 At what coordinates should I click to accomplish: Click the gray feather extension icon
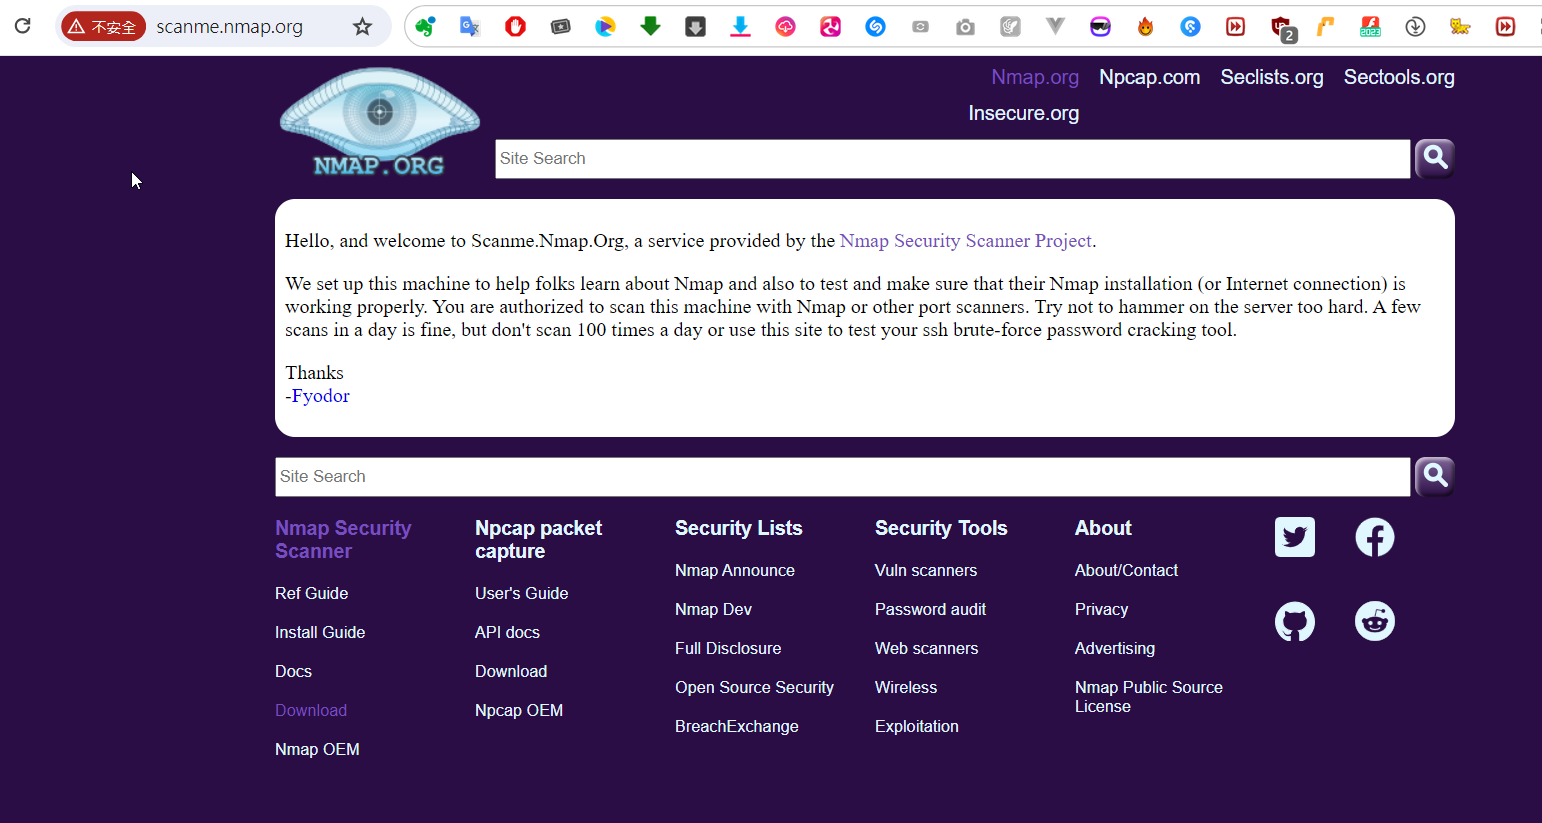tap(1010, 27)
